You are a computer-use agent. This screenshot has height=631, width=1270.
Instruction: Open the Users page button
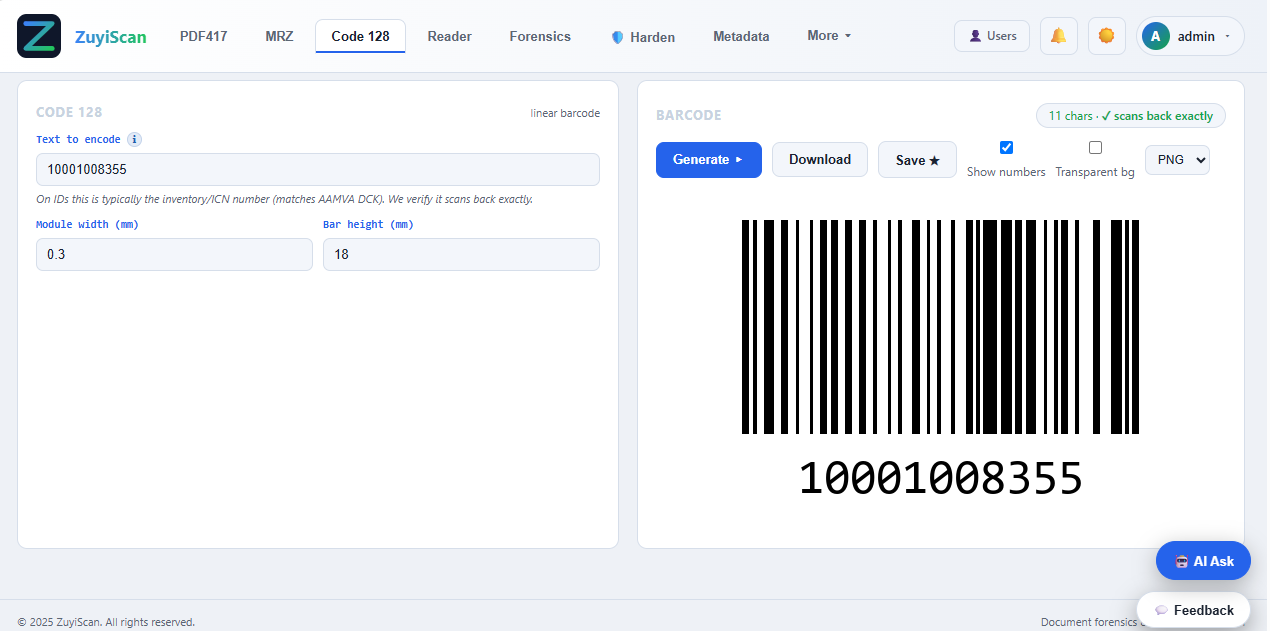(x=992, y=36)
